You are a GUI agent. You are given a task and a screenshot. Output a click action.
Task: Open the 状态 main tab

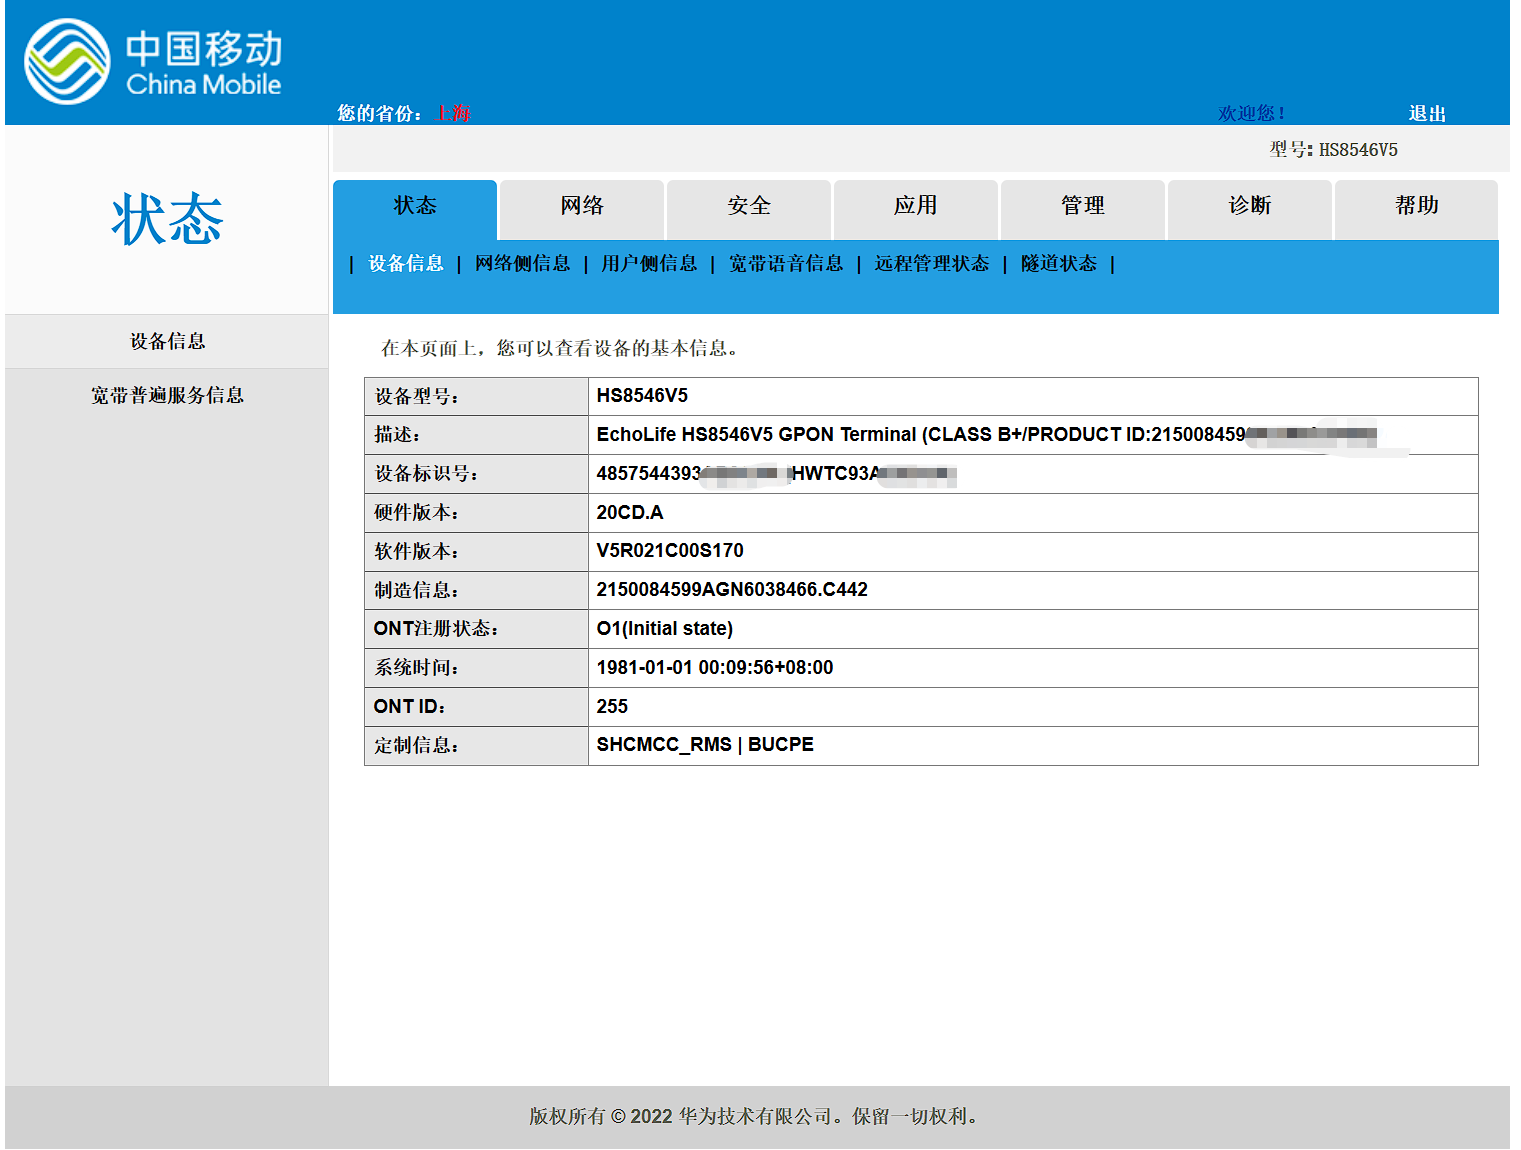(415, 206)
